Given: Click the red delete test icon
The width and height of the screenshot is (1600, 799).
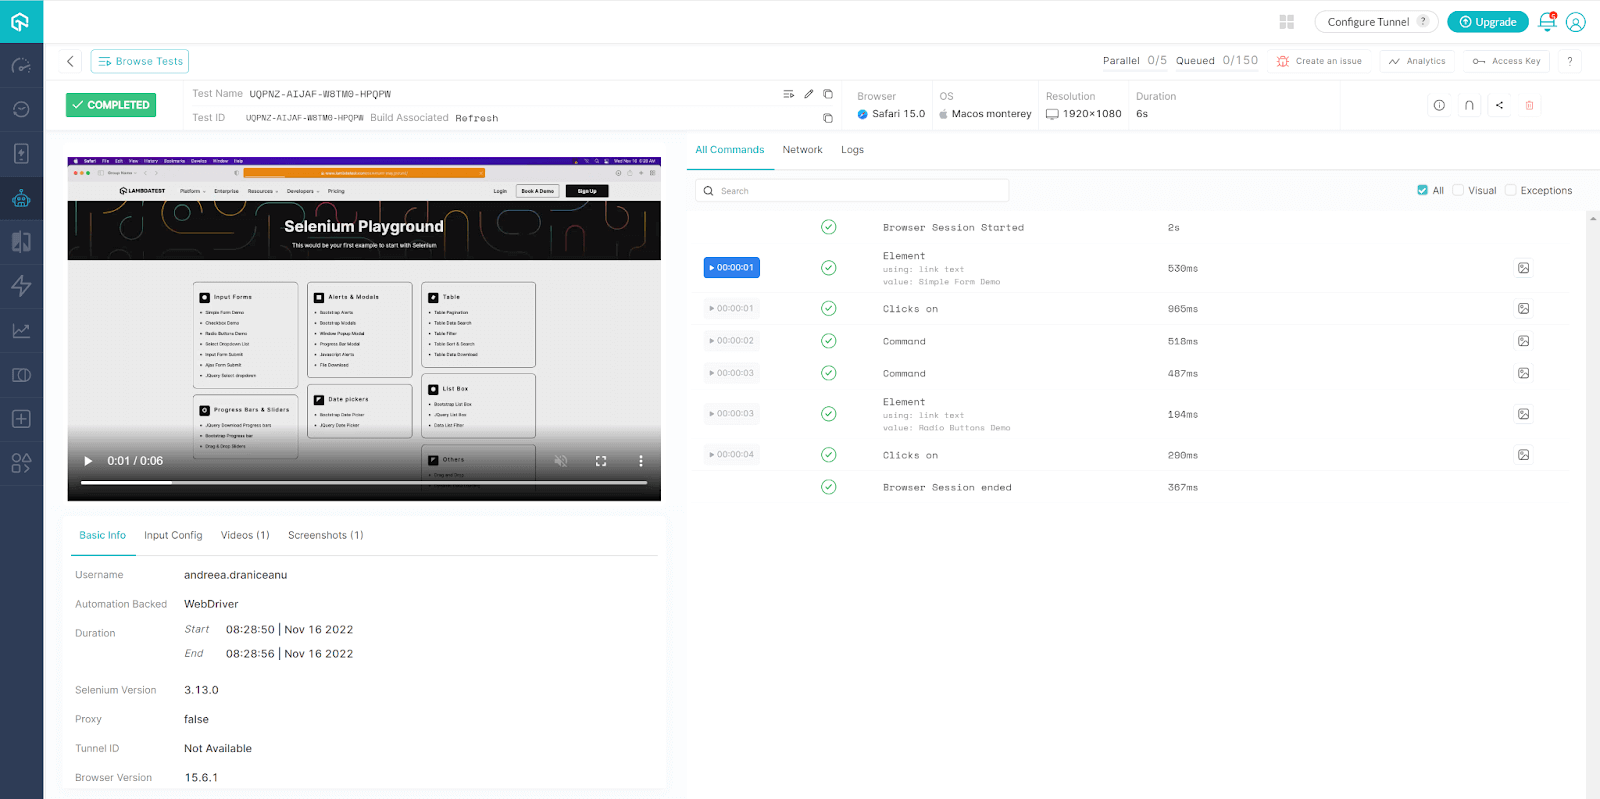Looking at the screenshot, I should point(1529,105).
